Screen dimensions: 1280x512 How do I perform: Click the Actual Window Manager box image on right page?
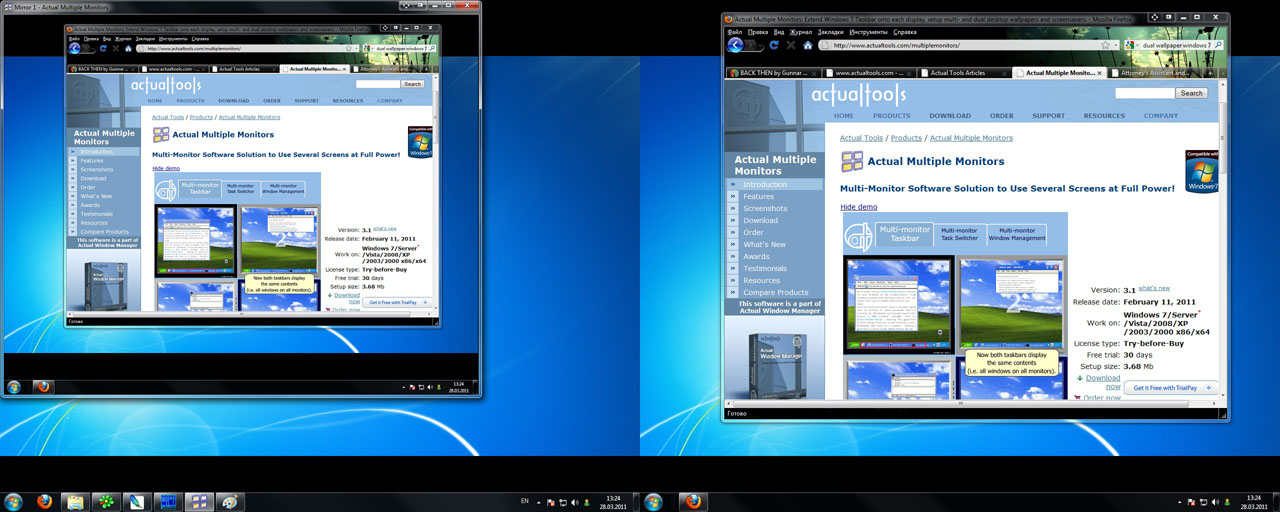pos(776,367)
